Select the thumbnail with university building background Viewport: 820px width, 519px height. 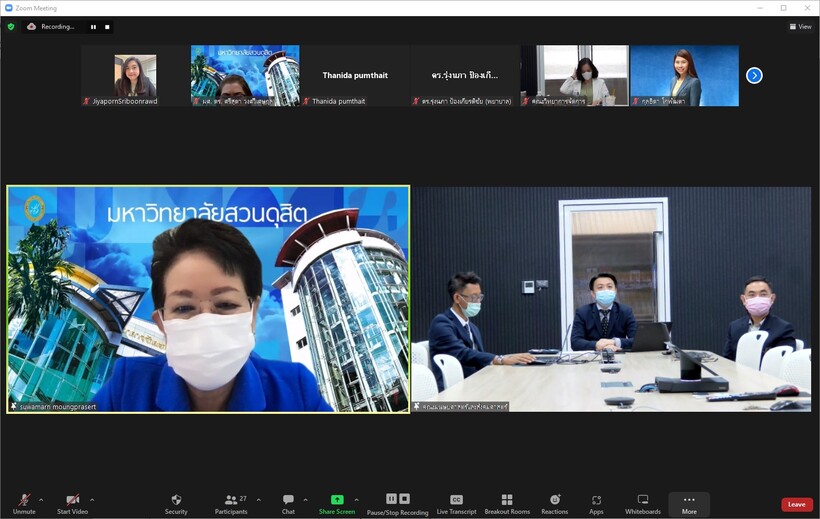click(x=245, y=75)
